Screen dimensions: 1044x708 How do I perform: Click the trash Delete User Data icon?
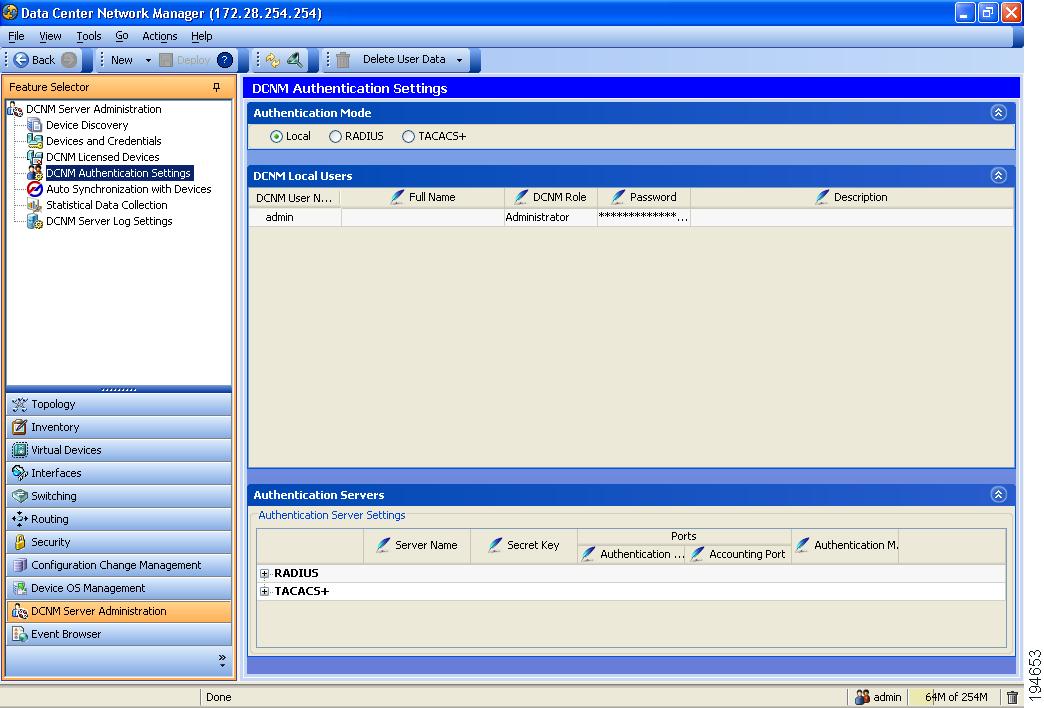(343, 60)
